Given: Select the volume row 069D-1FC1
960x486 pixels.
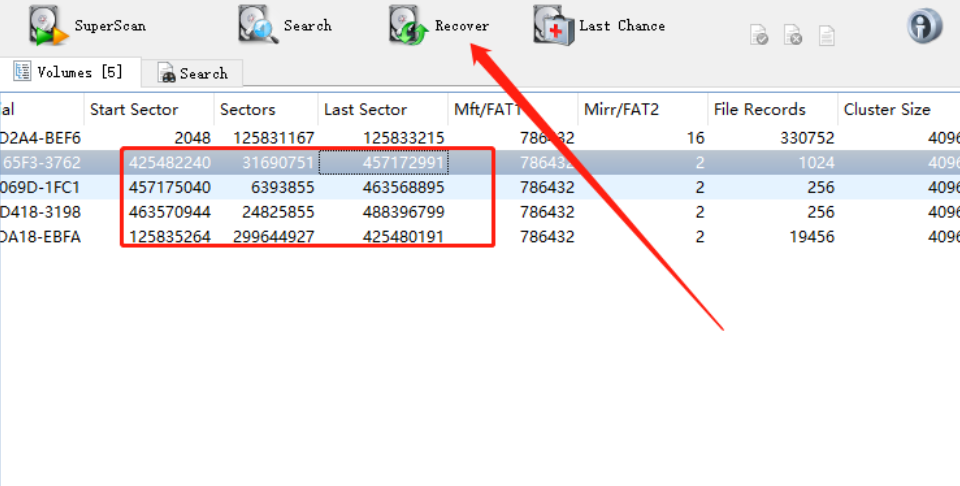Looking at the screenshot, I should [x=480, y=187].
